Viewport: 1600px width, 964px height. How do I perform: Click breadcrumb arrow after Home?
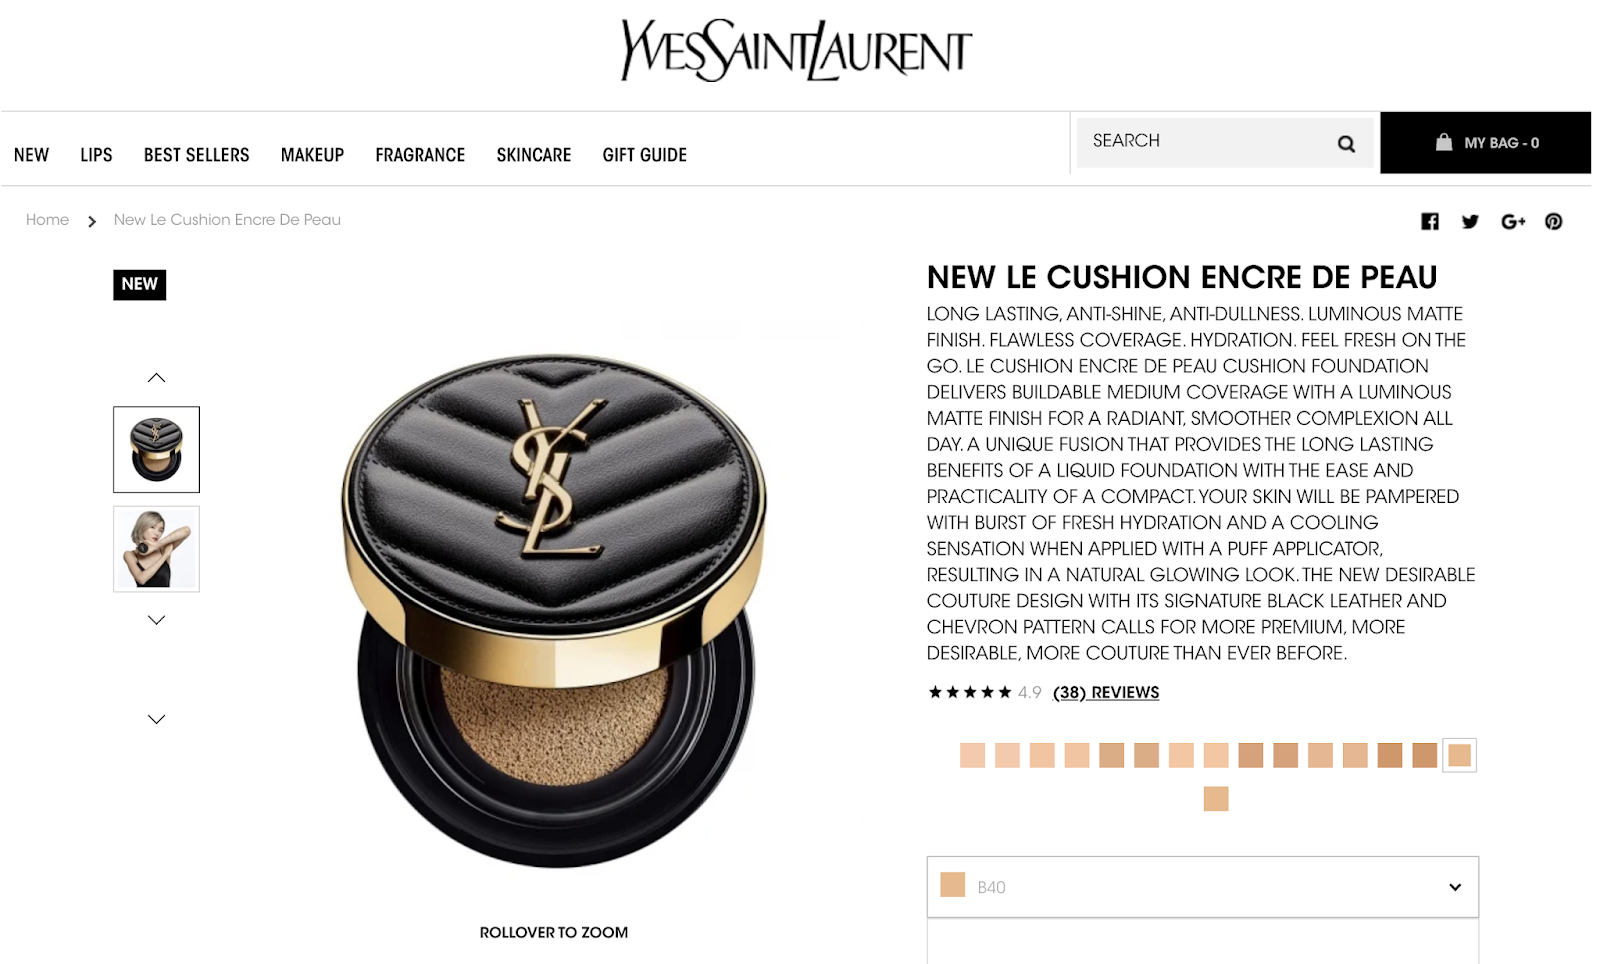(x=92, y=221)
